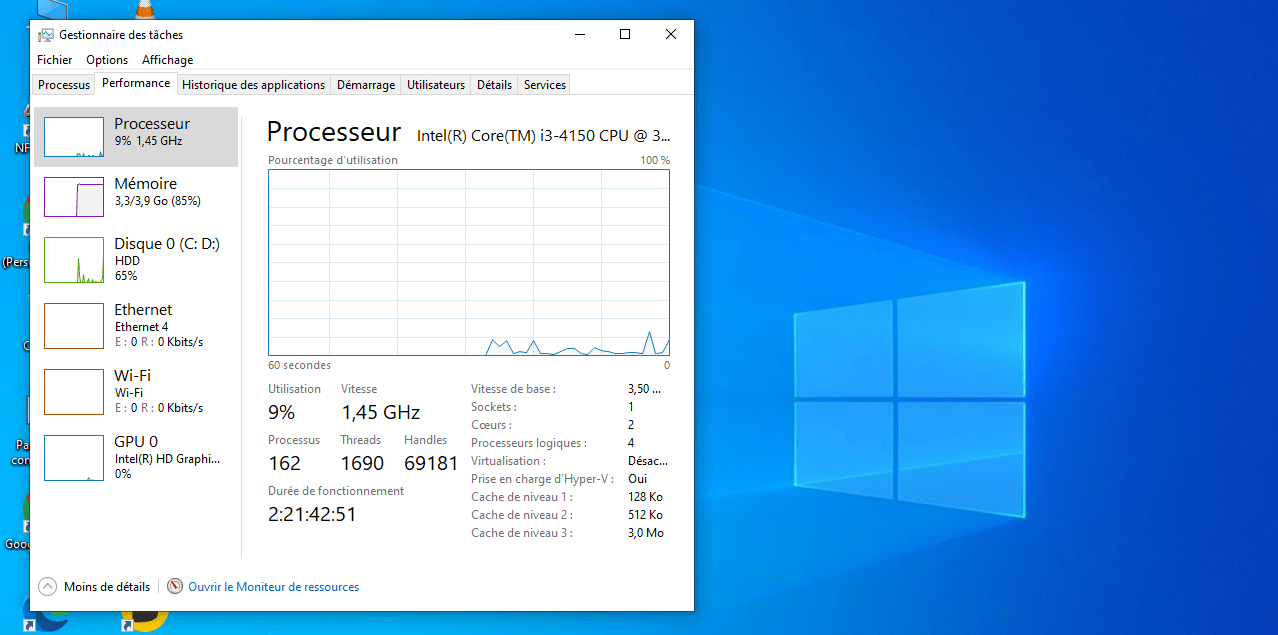Click the large 1,45 GHz value under Vitesse
Viewport: 1278px width, 635px height.
(381, 412)
